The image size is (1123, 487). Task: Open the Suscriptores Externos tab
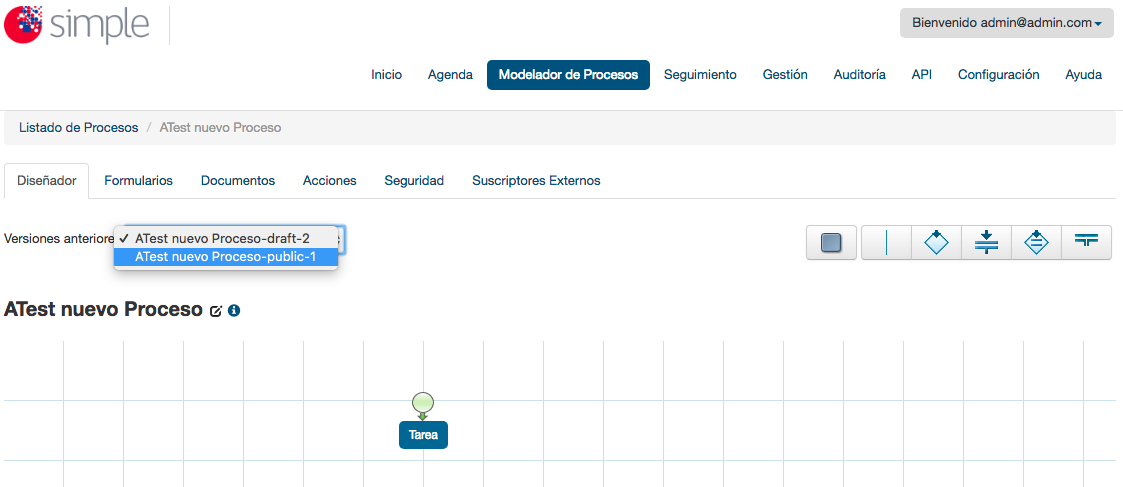click(x=536, y=180)
